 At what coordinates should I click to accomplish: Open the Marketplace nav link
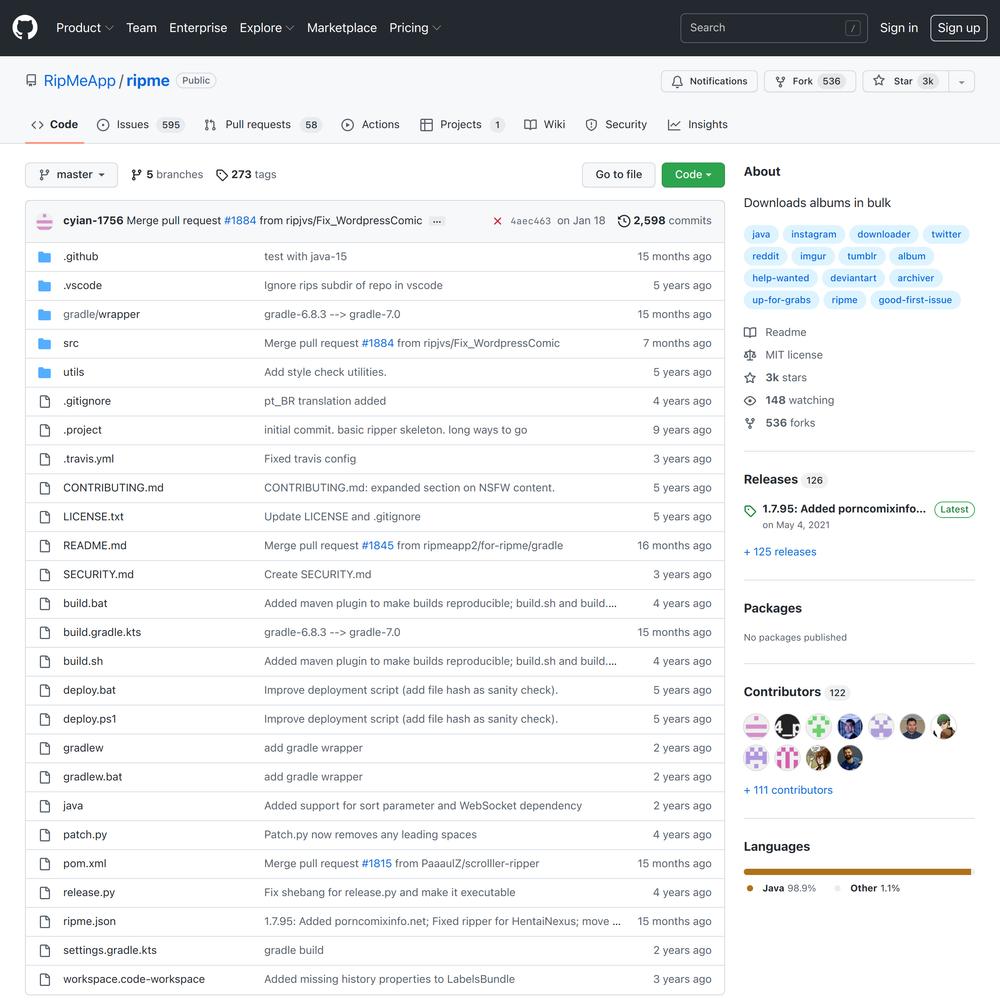pos(342,27)
